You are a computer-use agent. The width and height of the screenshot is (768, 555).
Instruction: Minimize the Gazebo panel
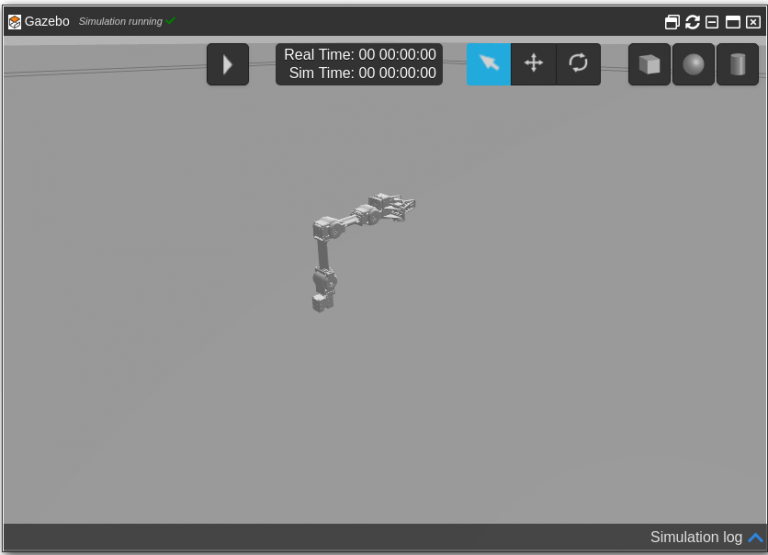pyautogui.click(x=712, y=22)
